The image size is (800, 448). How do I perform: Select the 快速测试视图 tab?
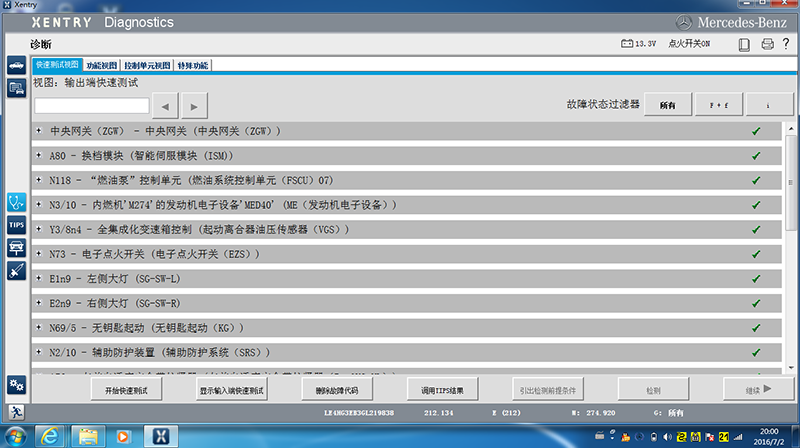pyautogui.click(x=57, y=65)
